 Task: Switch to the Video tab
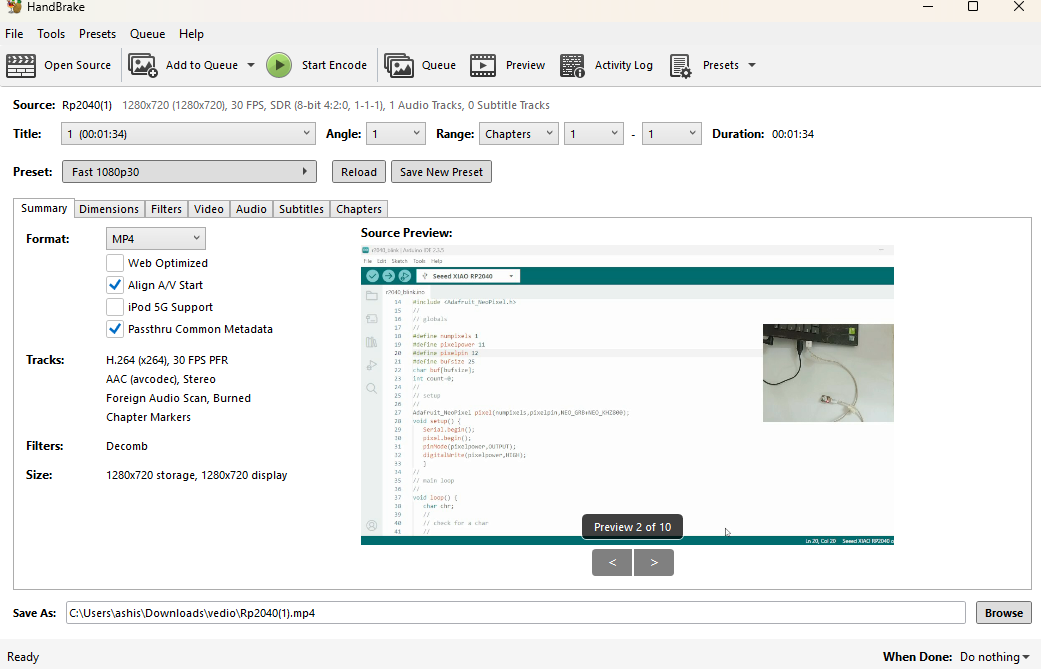coord(208,209)
